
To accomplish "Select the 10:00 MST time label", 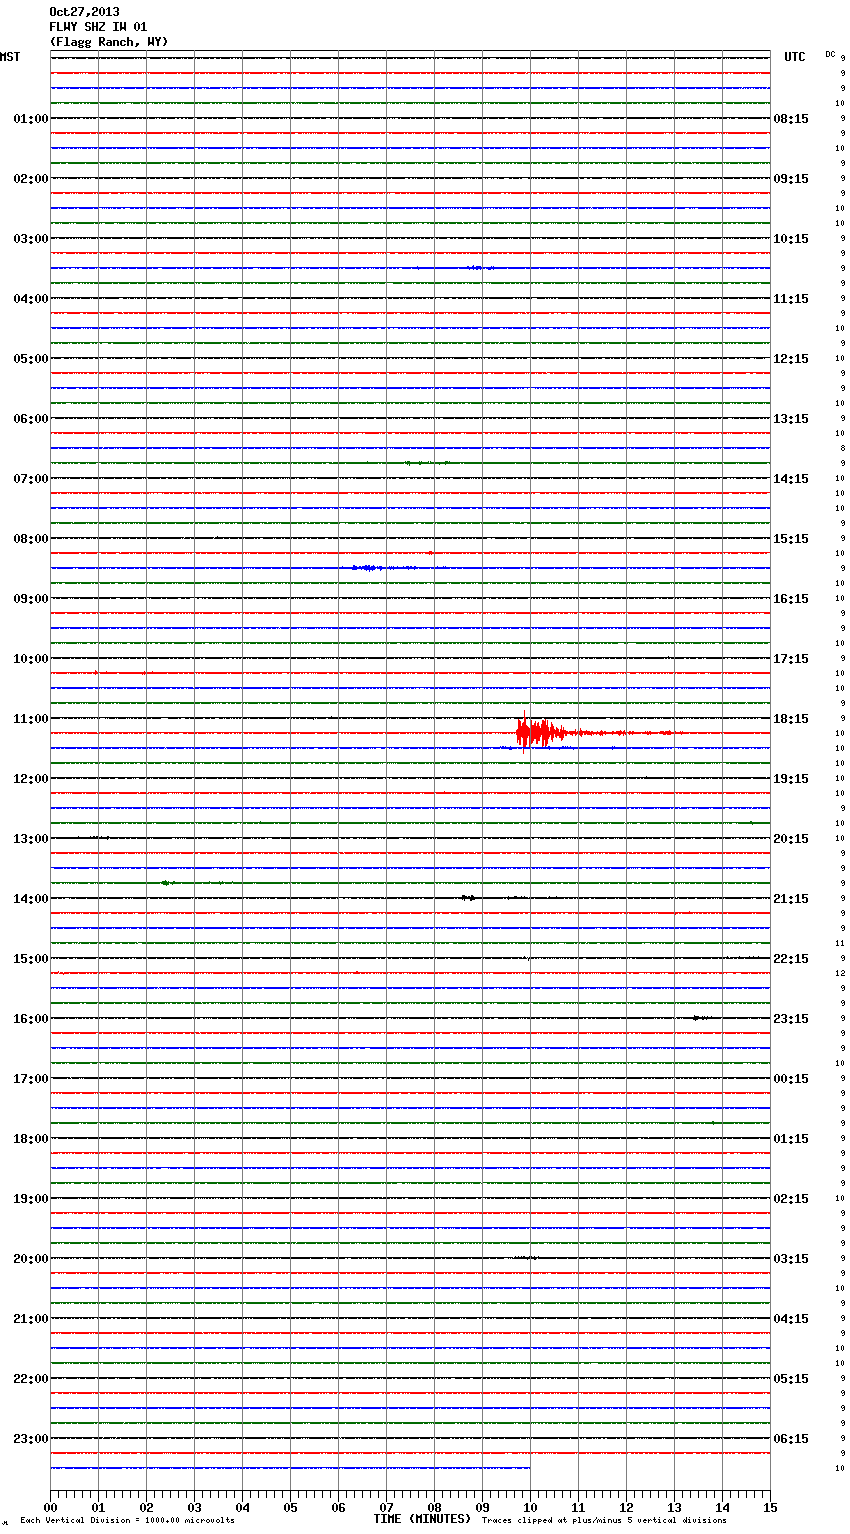I will click(x=31, y=659).
